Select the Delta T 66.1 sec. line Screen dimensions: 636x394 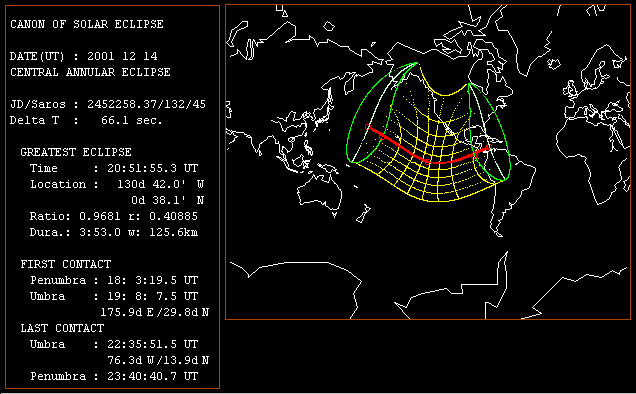pyautogui.click(x=86, y=121)
